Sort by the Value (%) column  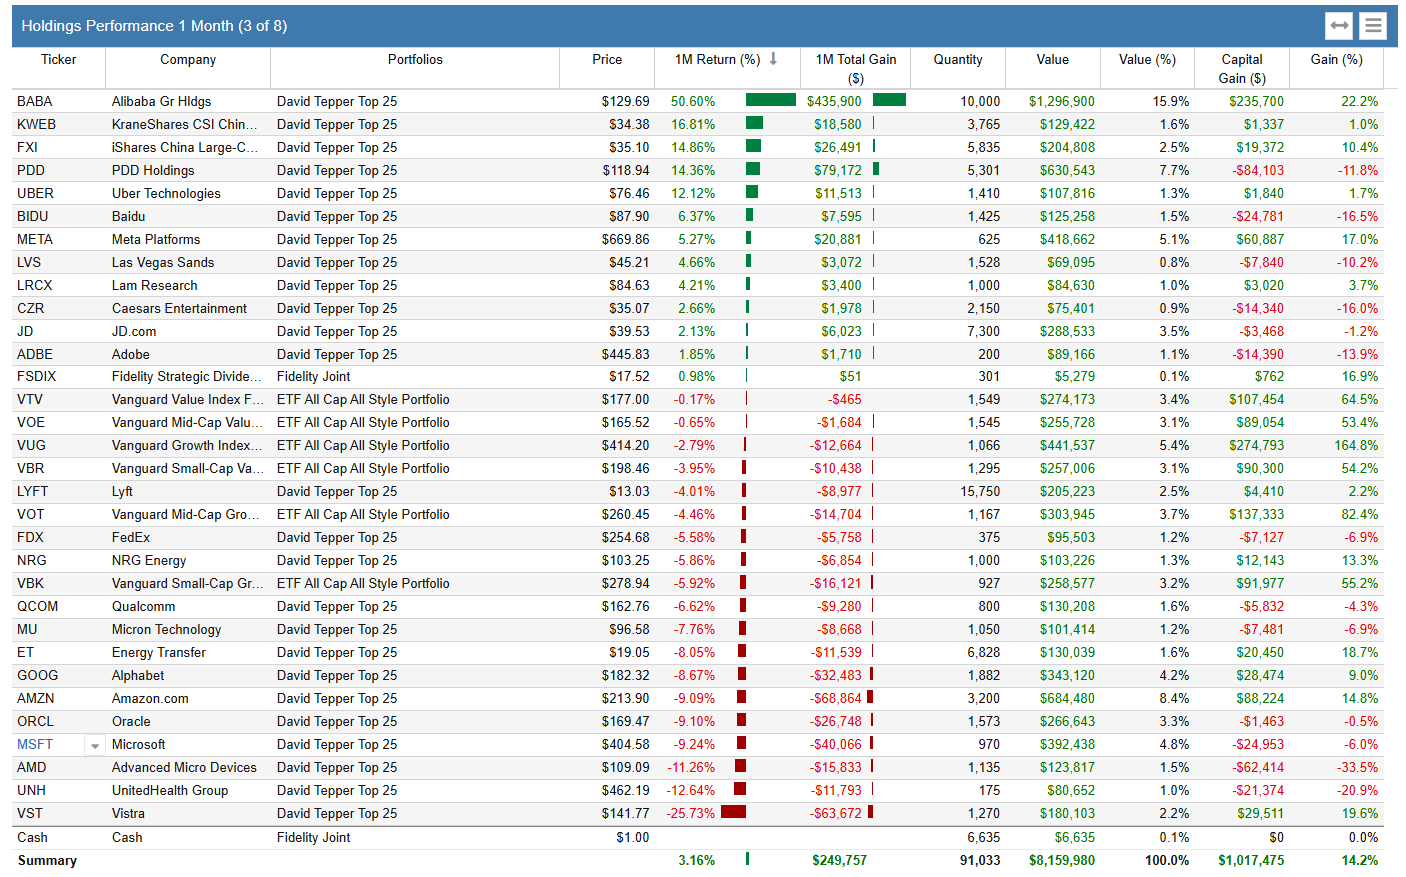1147,59
